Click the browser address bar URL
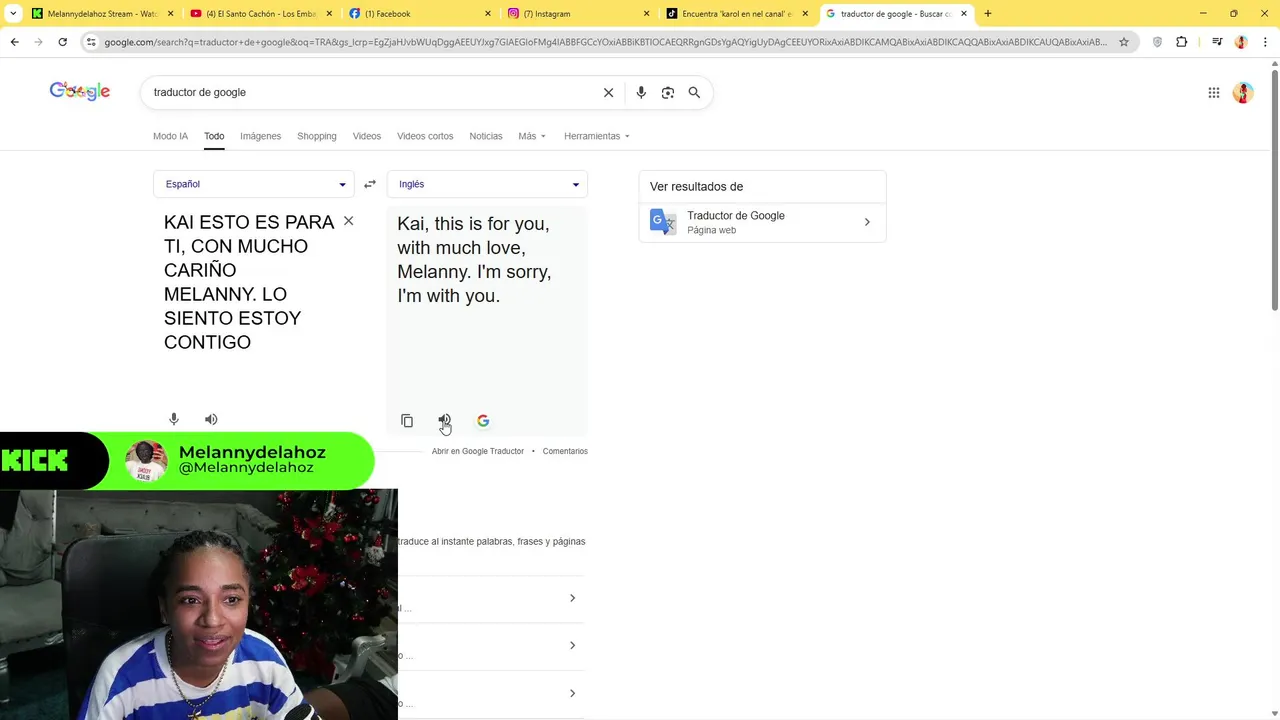Viewport: 1280px width, 720px height. (605, 42)
